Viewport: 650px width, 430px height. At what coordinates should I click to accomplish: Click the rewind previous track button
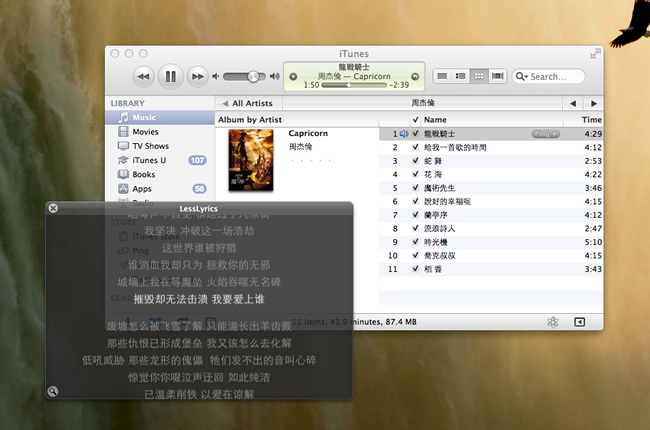(143, 77)
